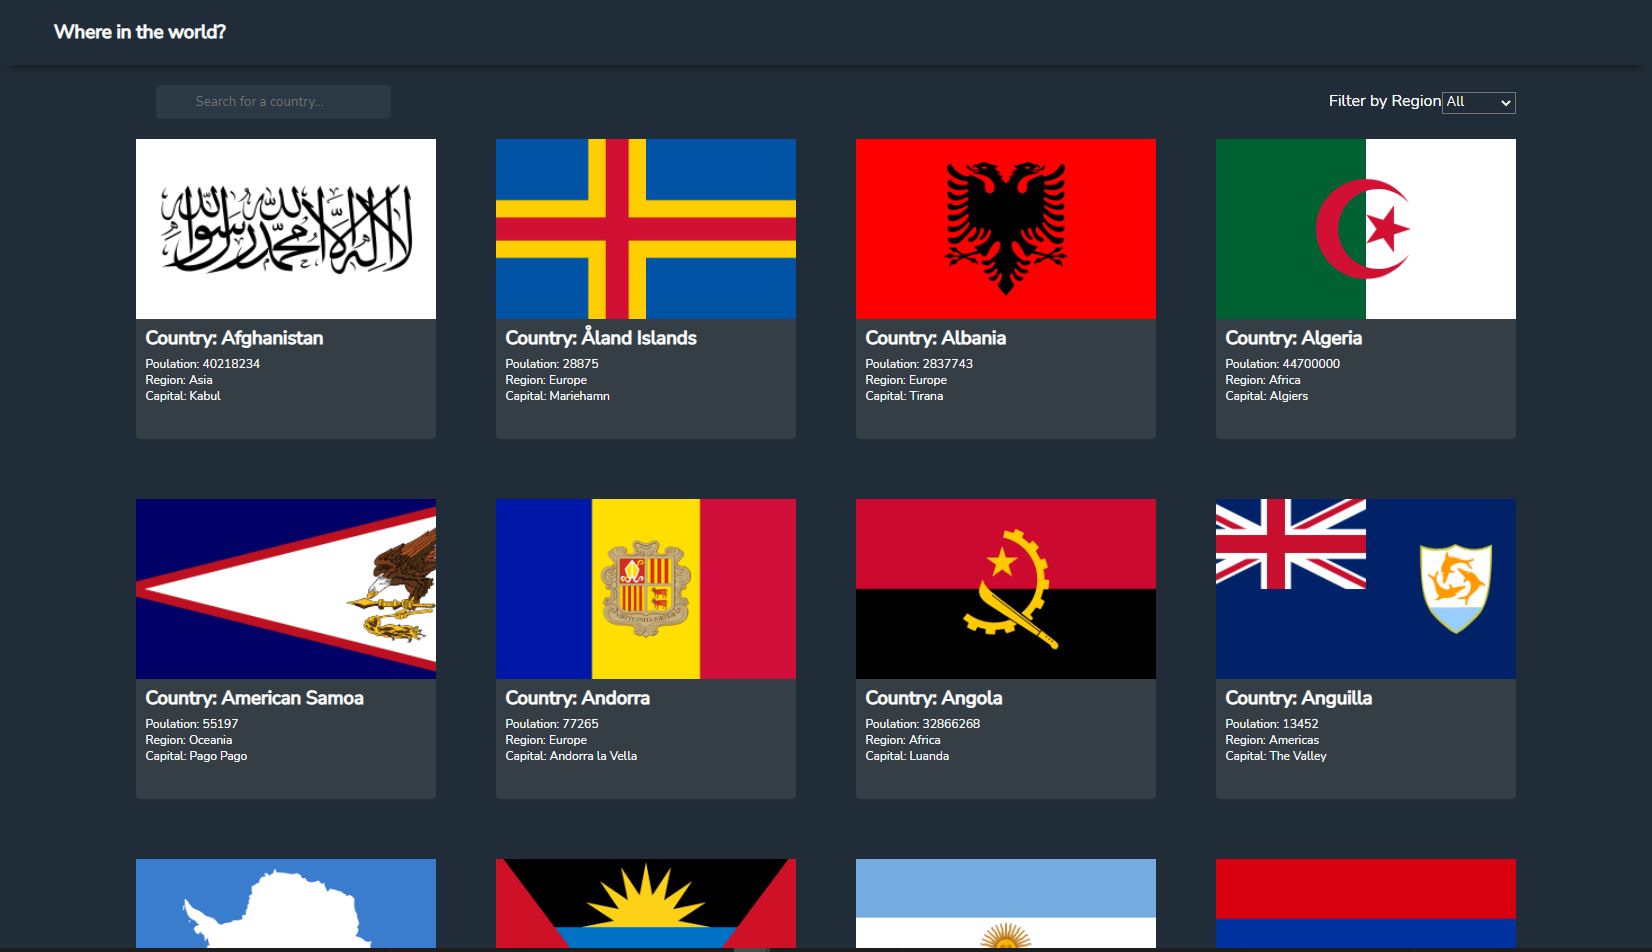Viewport: 1652px width, 952px height.
Task: Click 'Capital: Andorra la Vella' text
Action: (571, 756)
